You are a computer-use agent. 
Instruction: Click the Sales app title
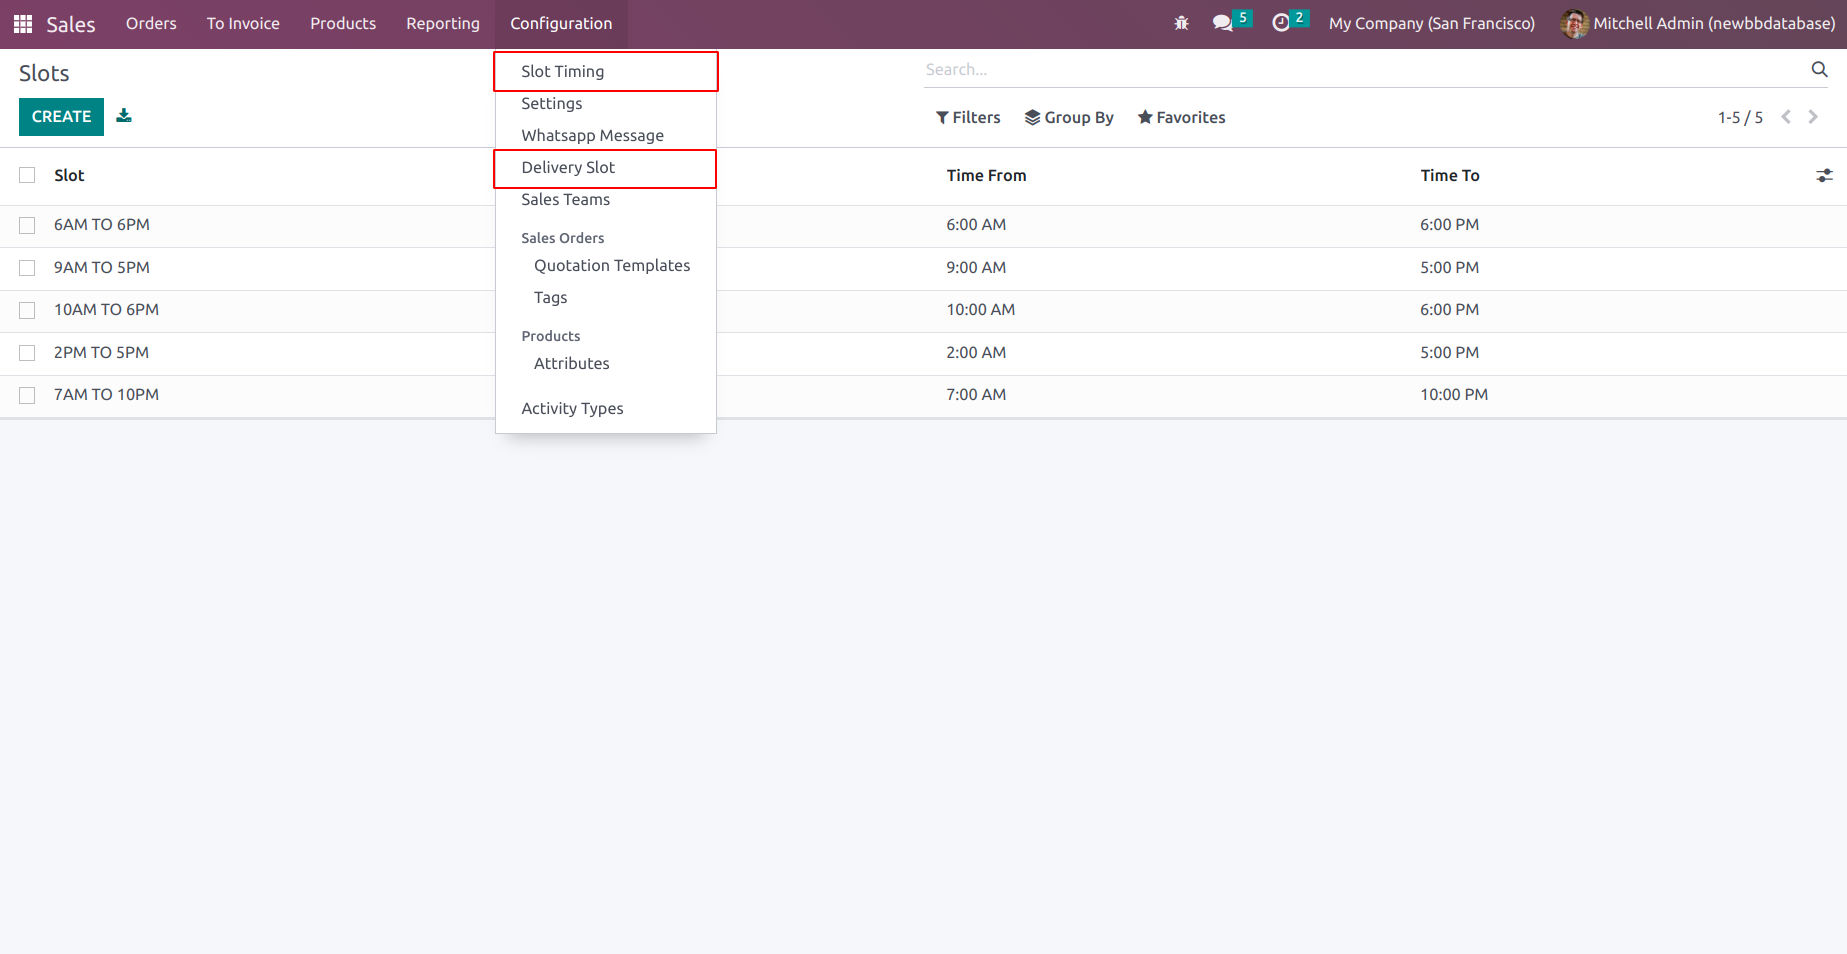pos(71,24)
